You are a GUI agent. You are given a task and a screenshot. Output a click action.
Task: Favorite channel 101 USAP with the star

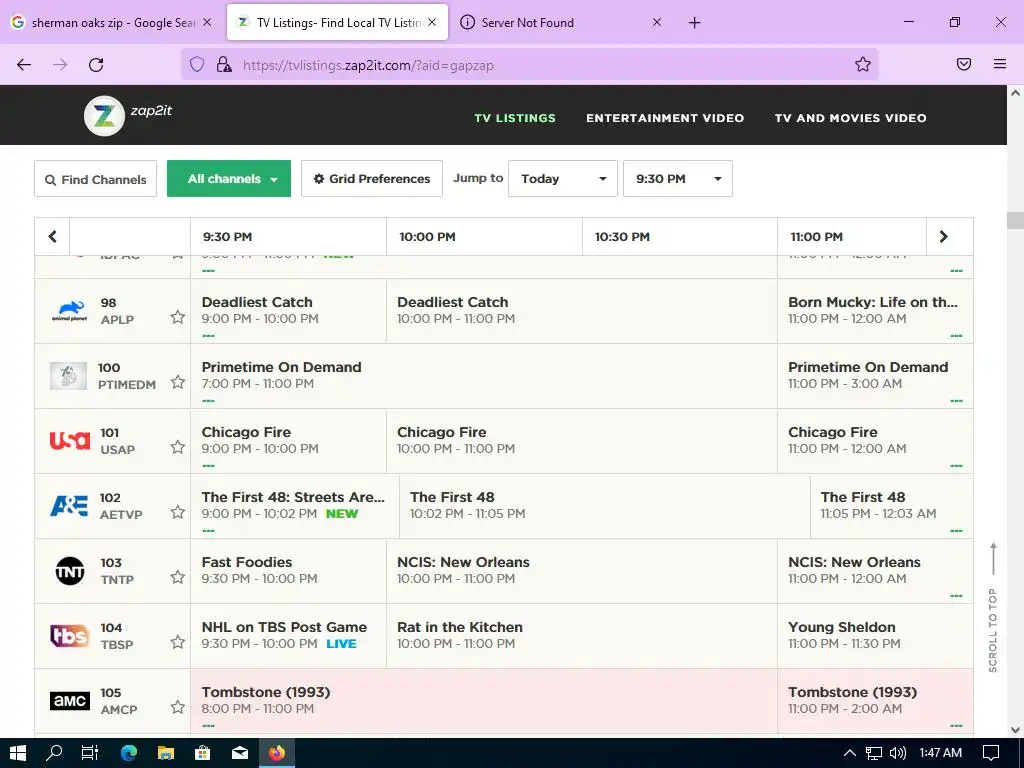click(178, 447)
